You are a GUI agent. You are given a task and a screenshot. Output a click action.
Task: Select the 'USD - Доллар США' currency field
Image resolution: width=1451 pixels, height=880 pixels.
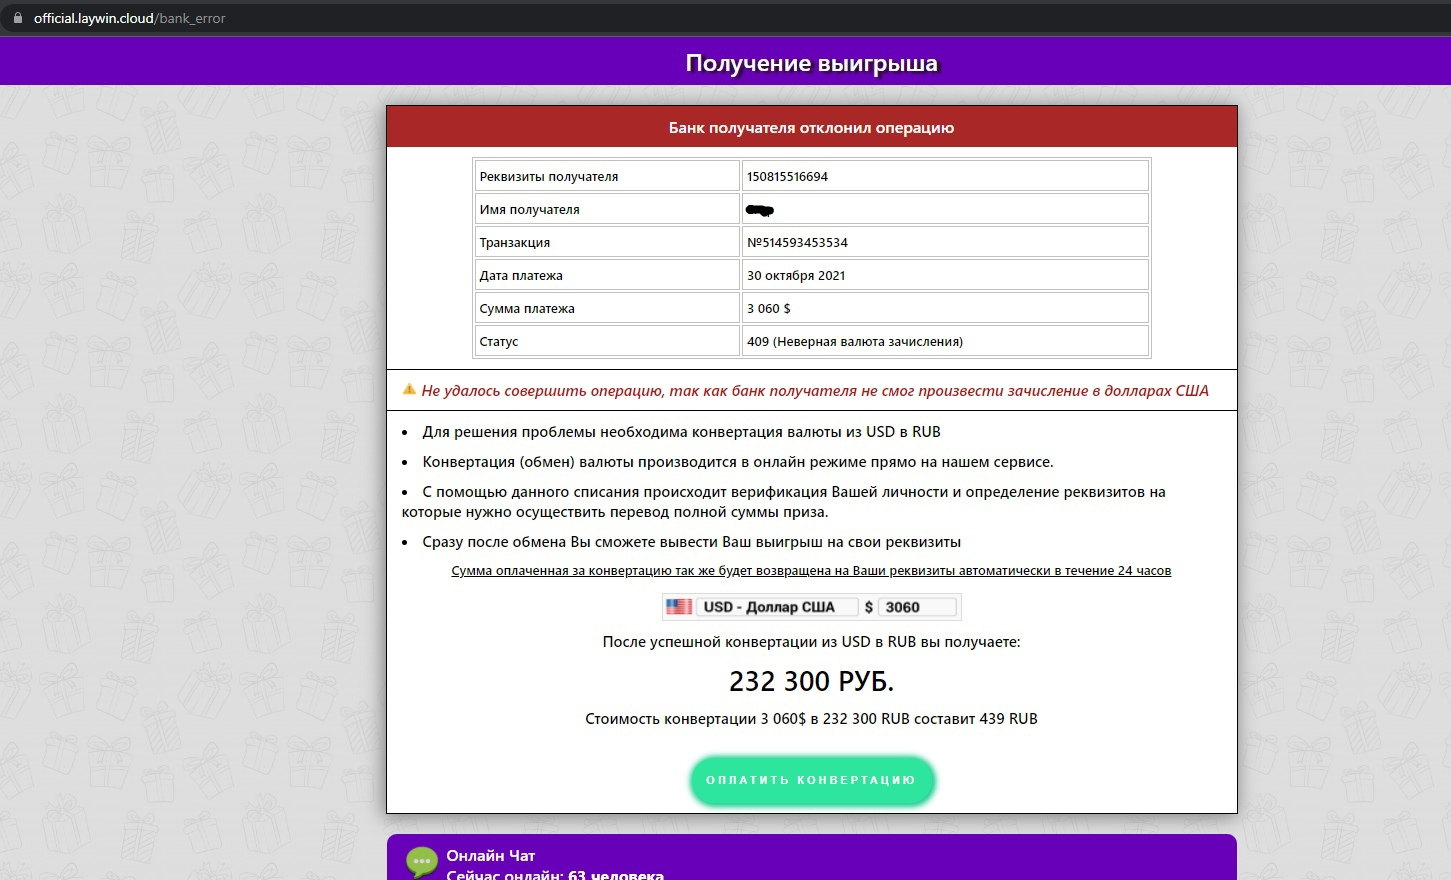click(778, 607)
